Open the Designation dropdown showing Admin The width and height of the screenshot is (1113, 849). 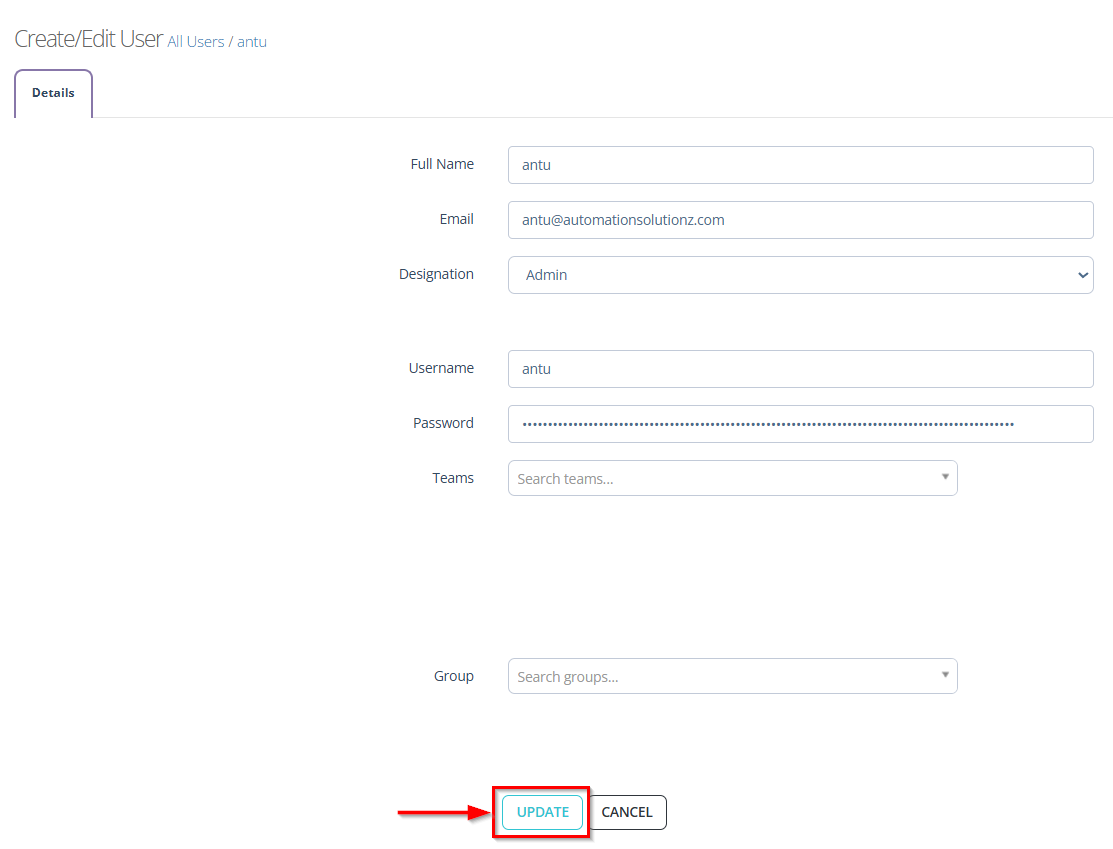pyautogui.click(x=800, y=275)
